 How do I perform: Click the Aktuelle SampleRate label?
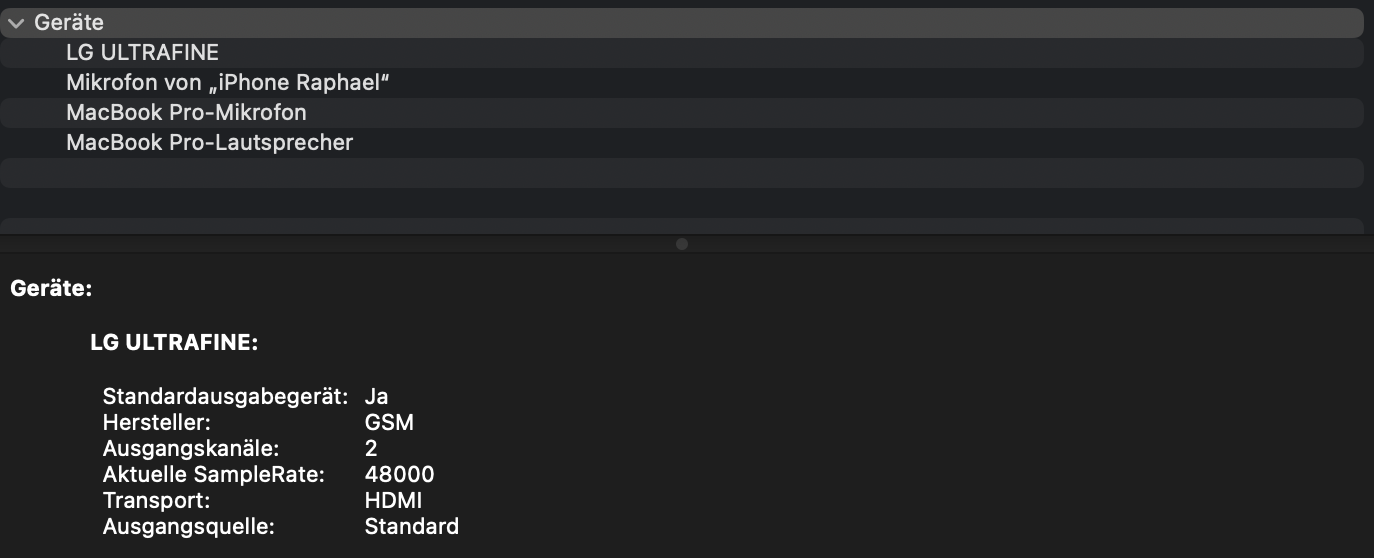tap(213, 474)
